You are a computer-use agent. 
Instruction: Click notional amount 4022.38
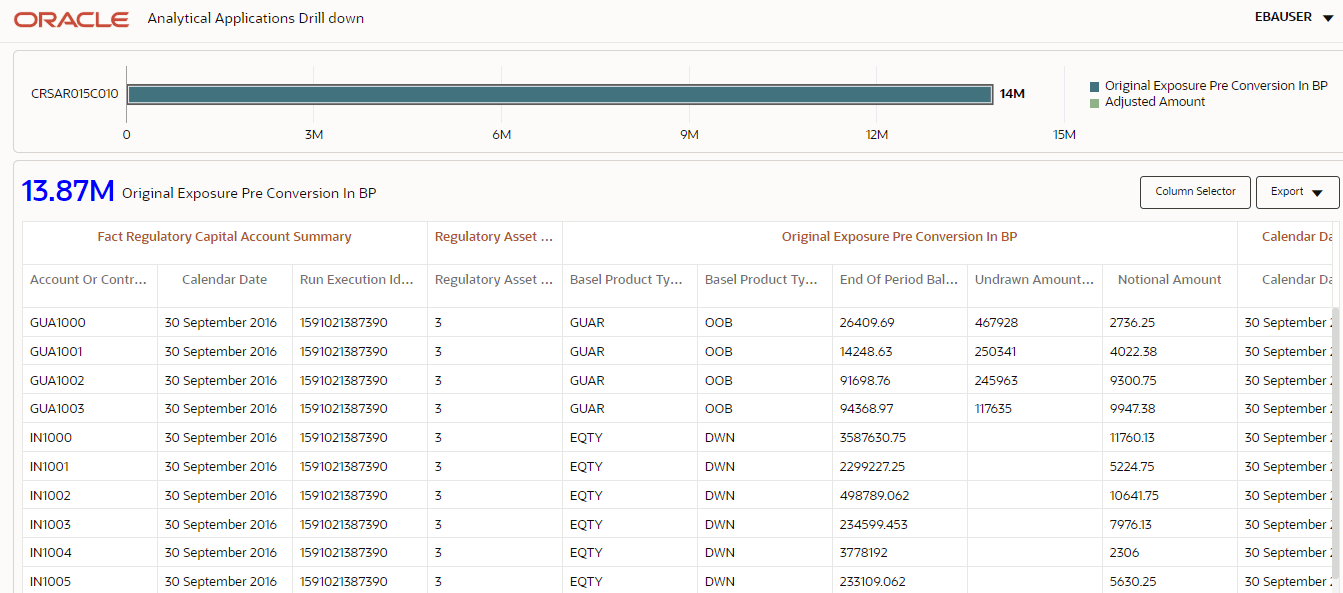click(x=1133, y=352)
